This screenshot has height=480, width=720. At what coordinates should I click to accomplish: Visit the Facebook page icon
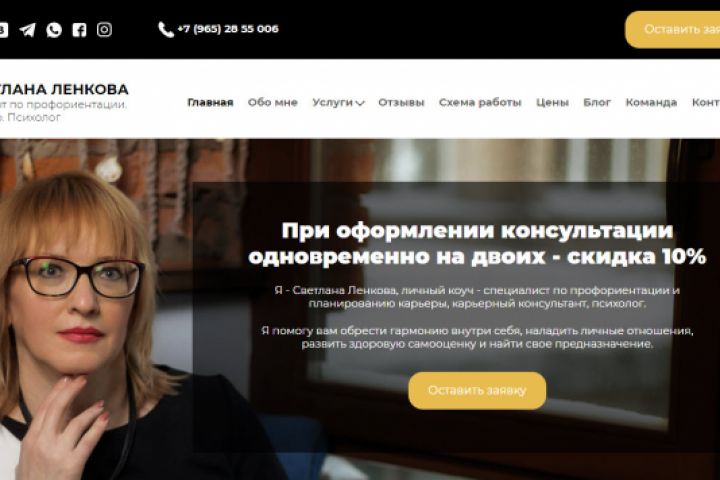click(x=79, y=30)
